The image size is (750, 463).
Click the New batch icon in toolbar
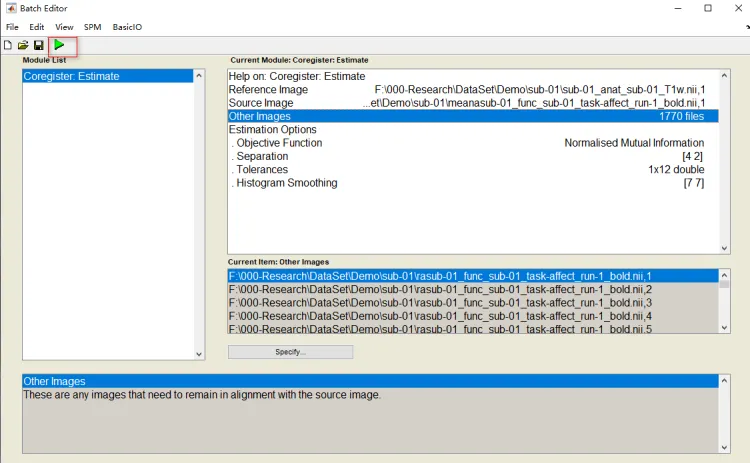tap(8, 45)
